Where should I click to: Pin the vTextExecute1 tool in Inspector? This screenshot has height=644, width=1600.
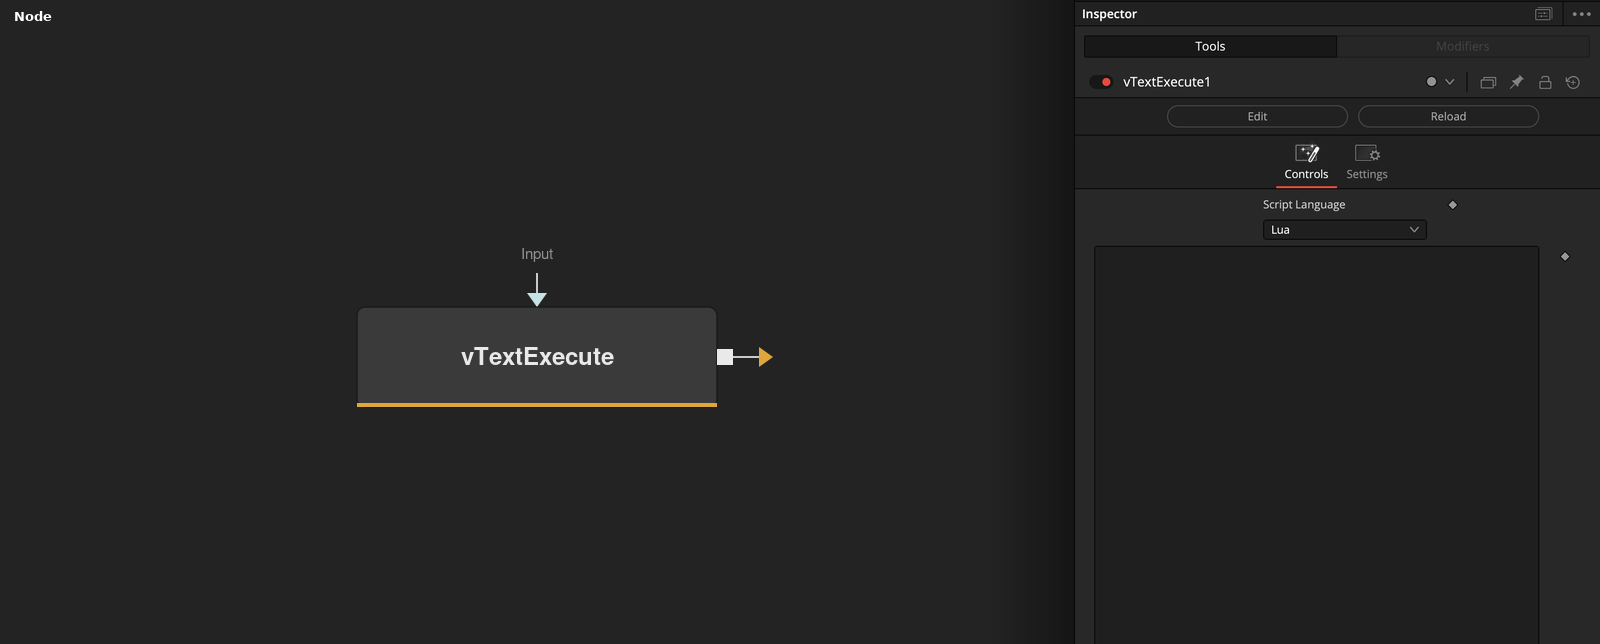(1516, 82)
